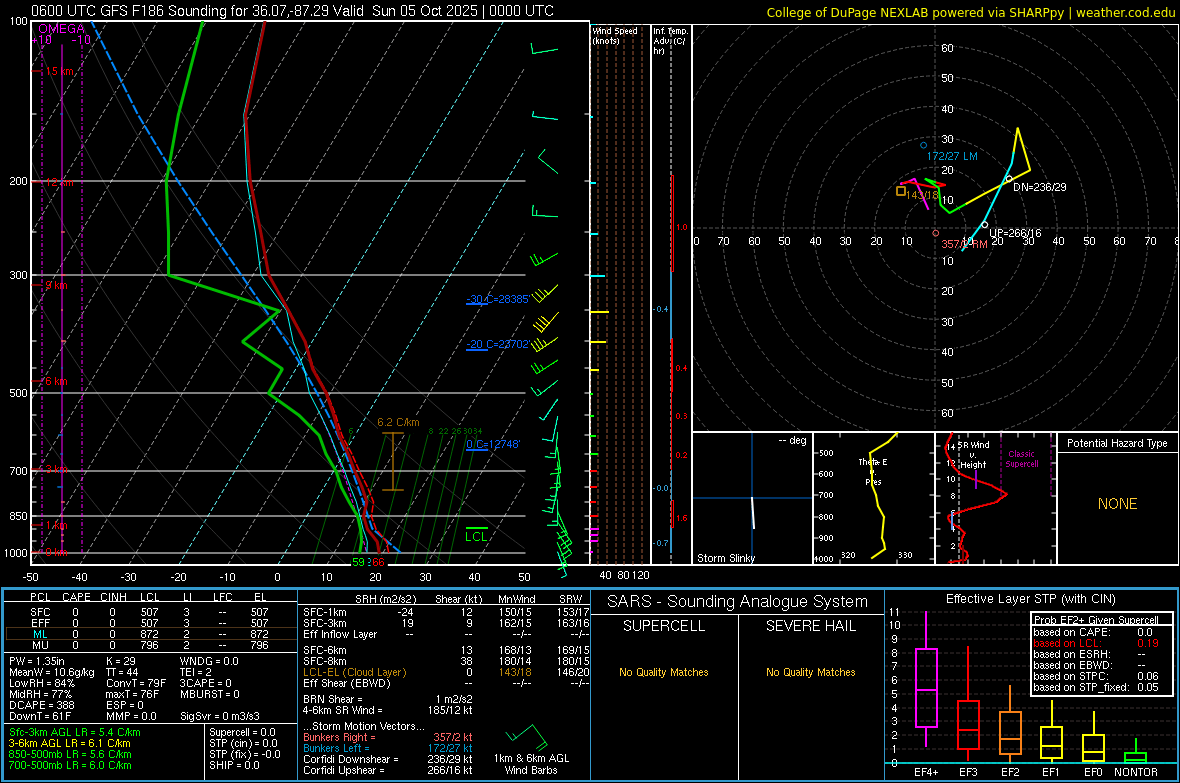Click the green LCL level marker
1180x783 pixels.
[476, 533]
